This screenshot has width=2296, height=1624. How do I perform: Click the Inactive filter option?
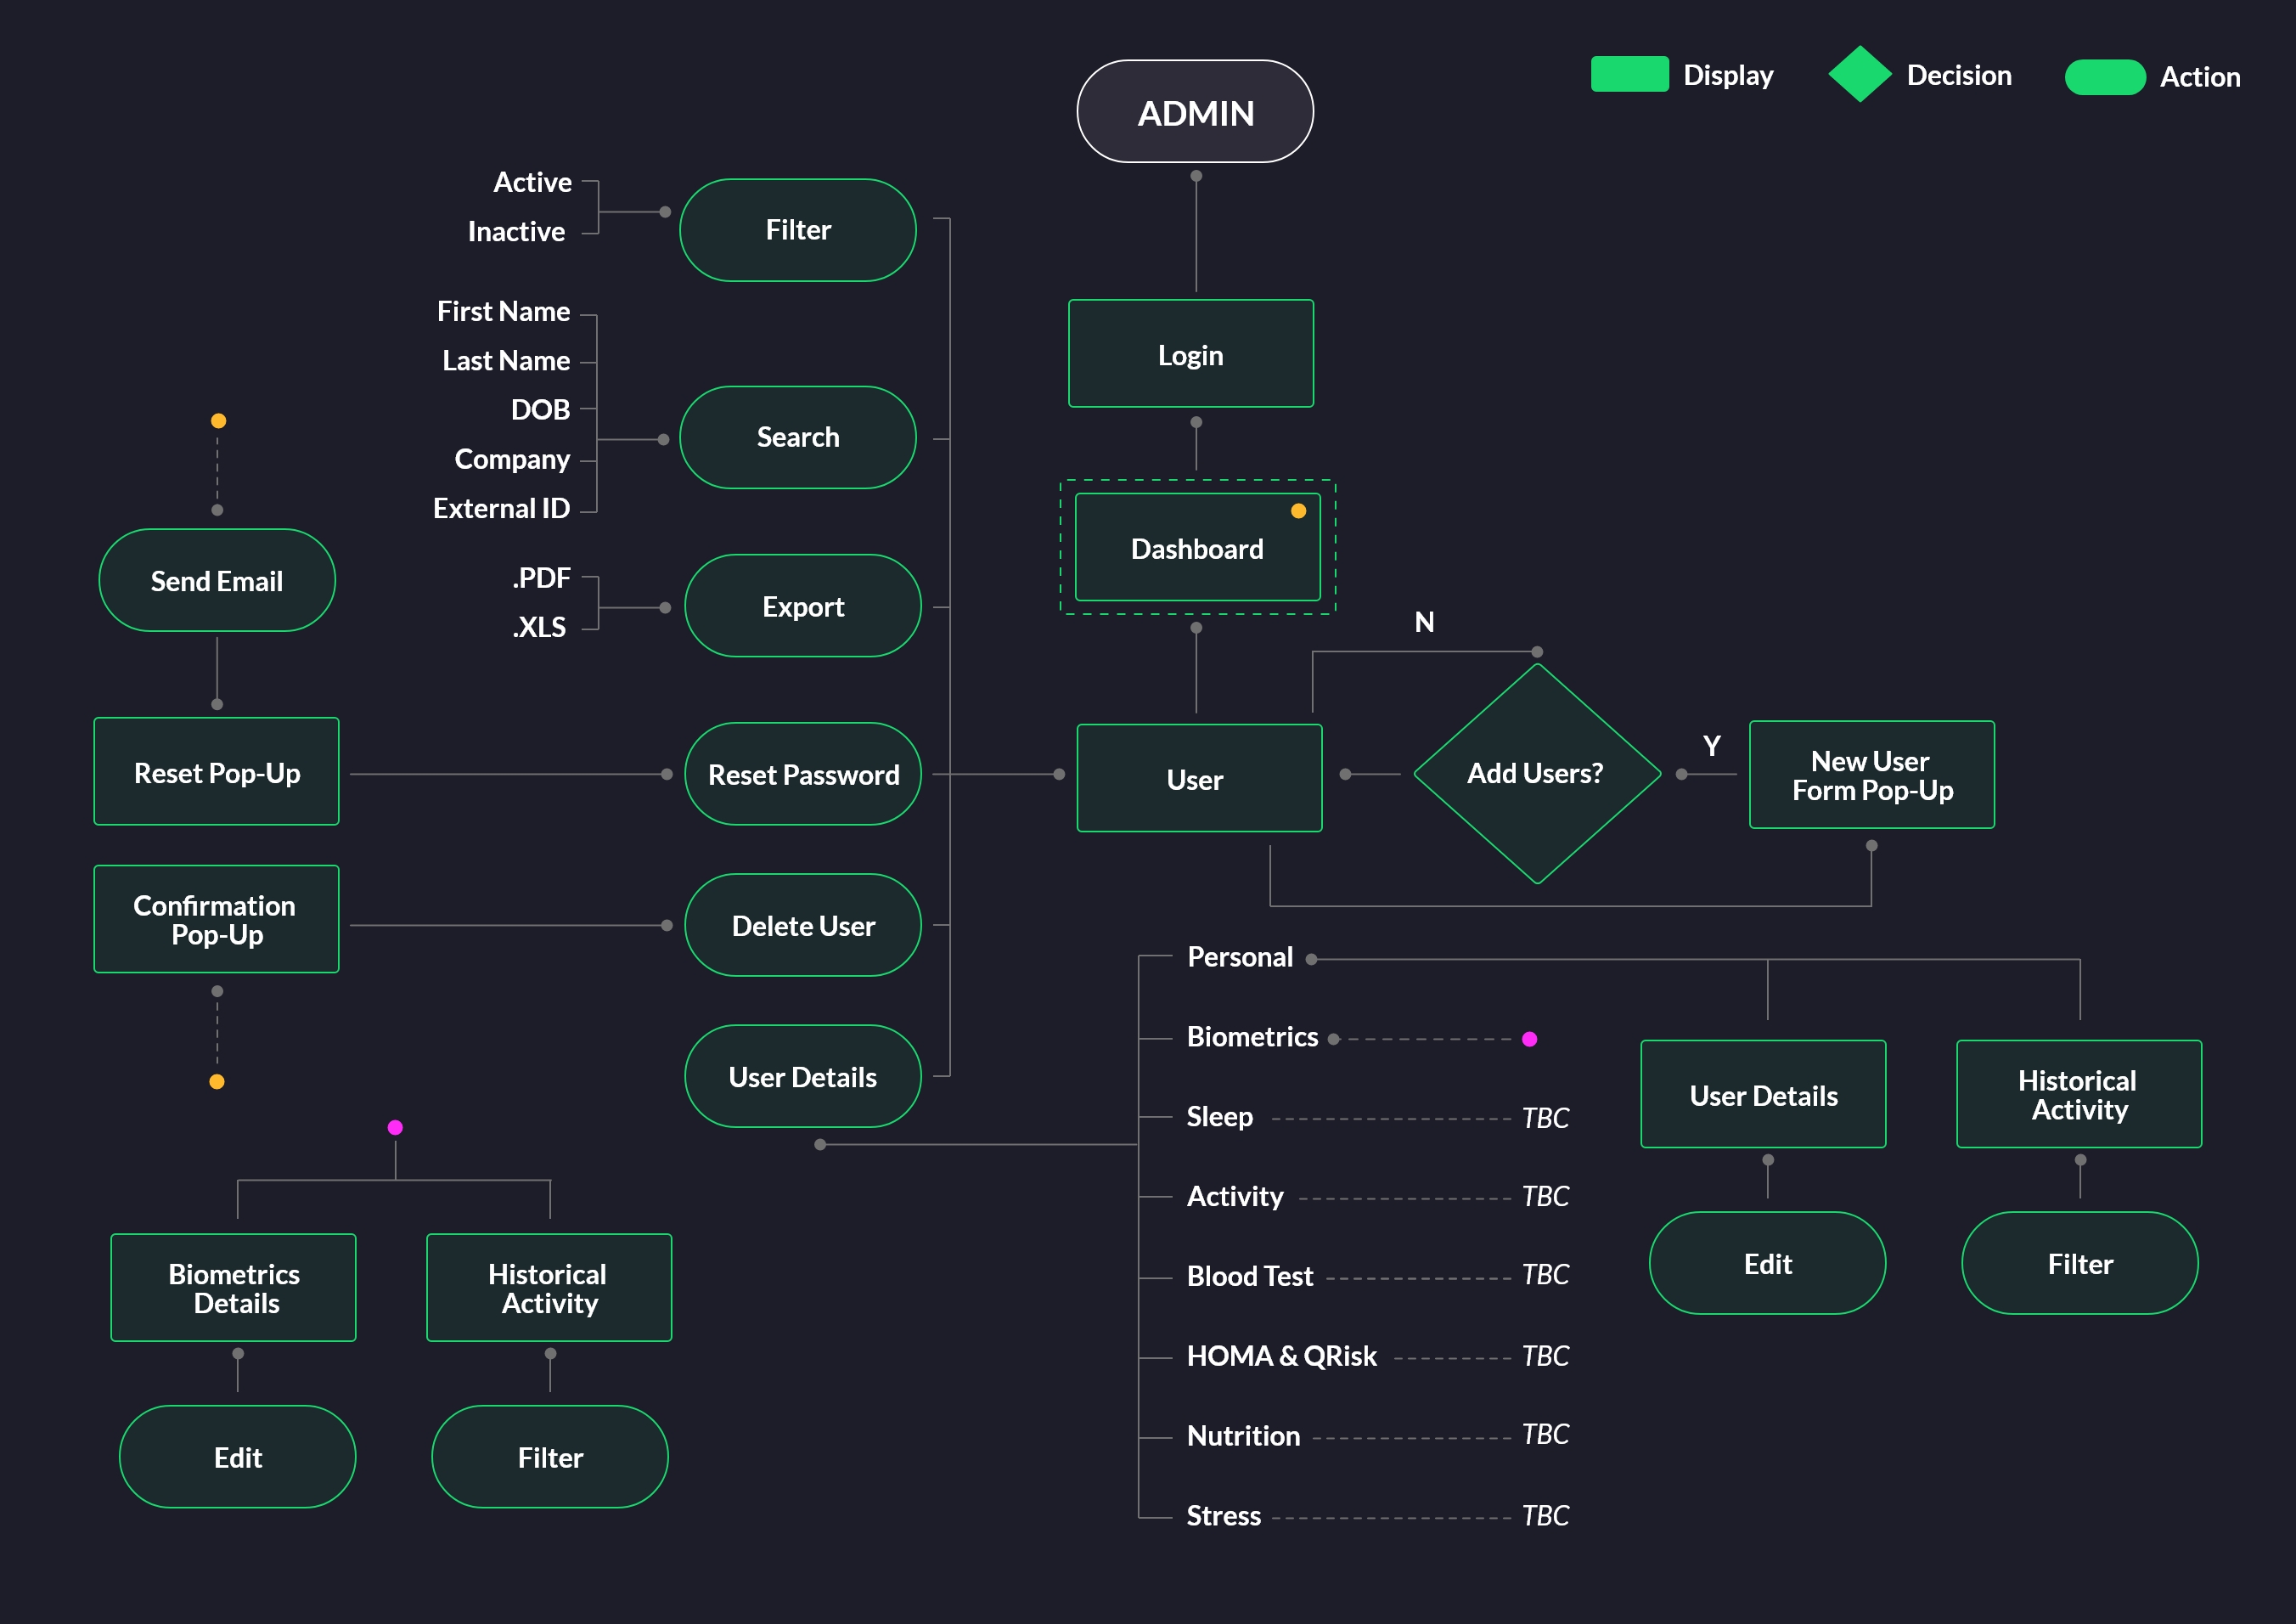point(516,231)
